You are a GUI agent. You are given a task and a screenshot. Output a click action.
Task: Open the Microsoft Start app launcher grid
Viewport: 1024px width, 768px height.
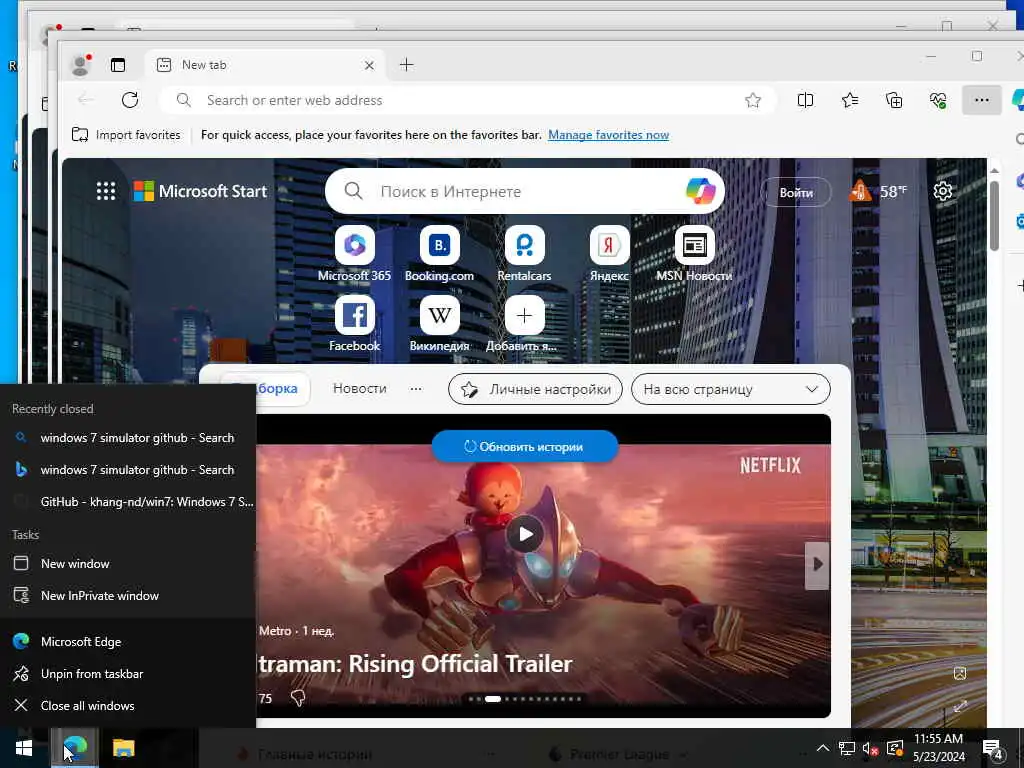tap(106, 191)
